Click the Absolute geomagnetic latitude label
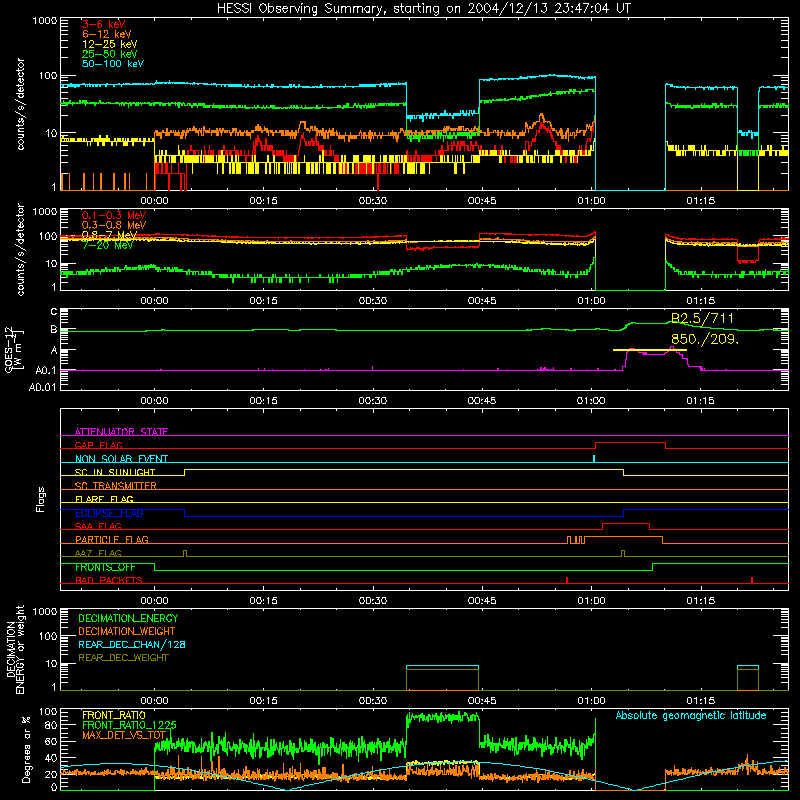This screenshot has width=800, height=800. pyautogui.click(x=691, y=716)
